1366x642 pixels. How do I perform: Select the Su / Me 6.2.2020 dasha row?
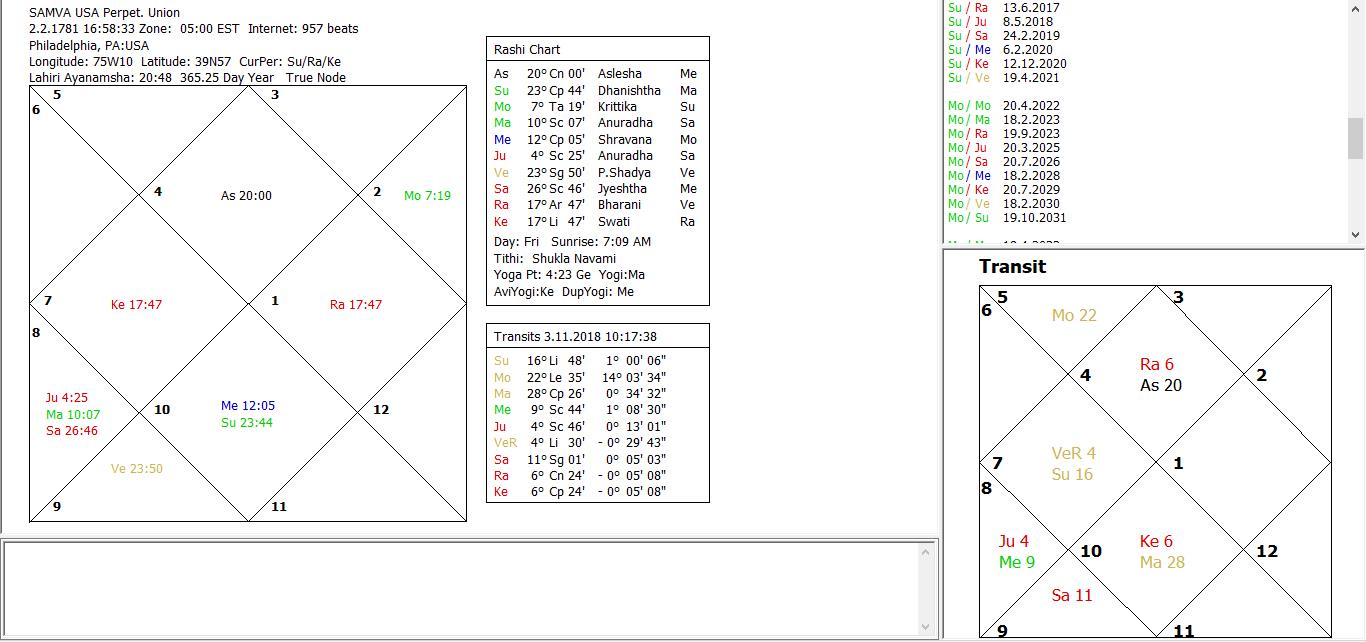[1000, 49]
